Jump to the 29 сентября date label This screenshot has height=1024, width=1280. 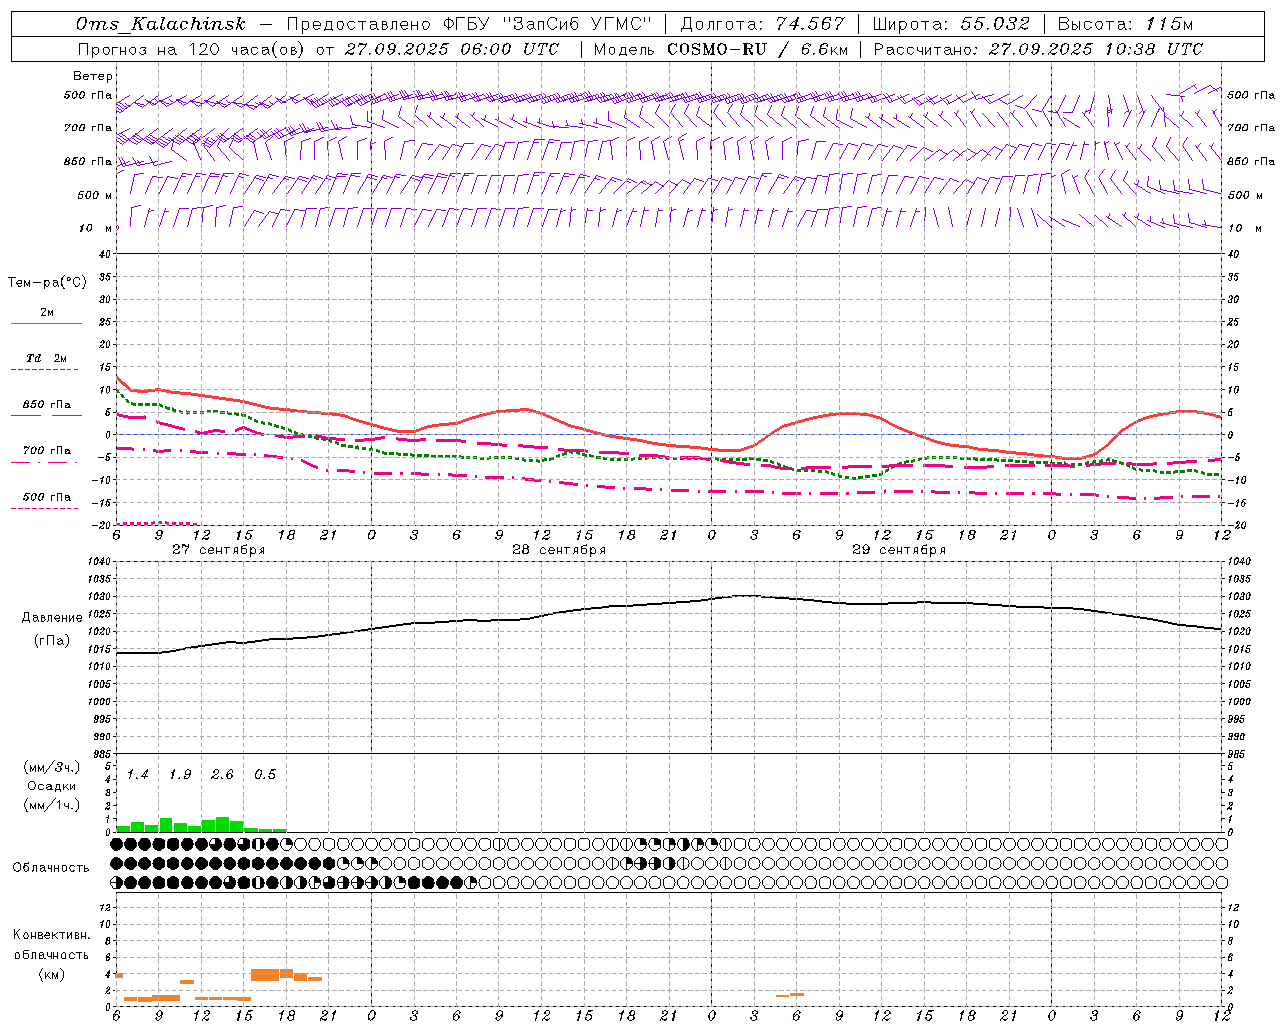click(x=898, y=550)
